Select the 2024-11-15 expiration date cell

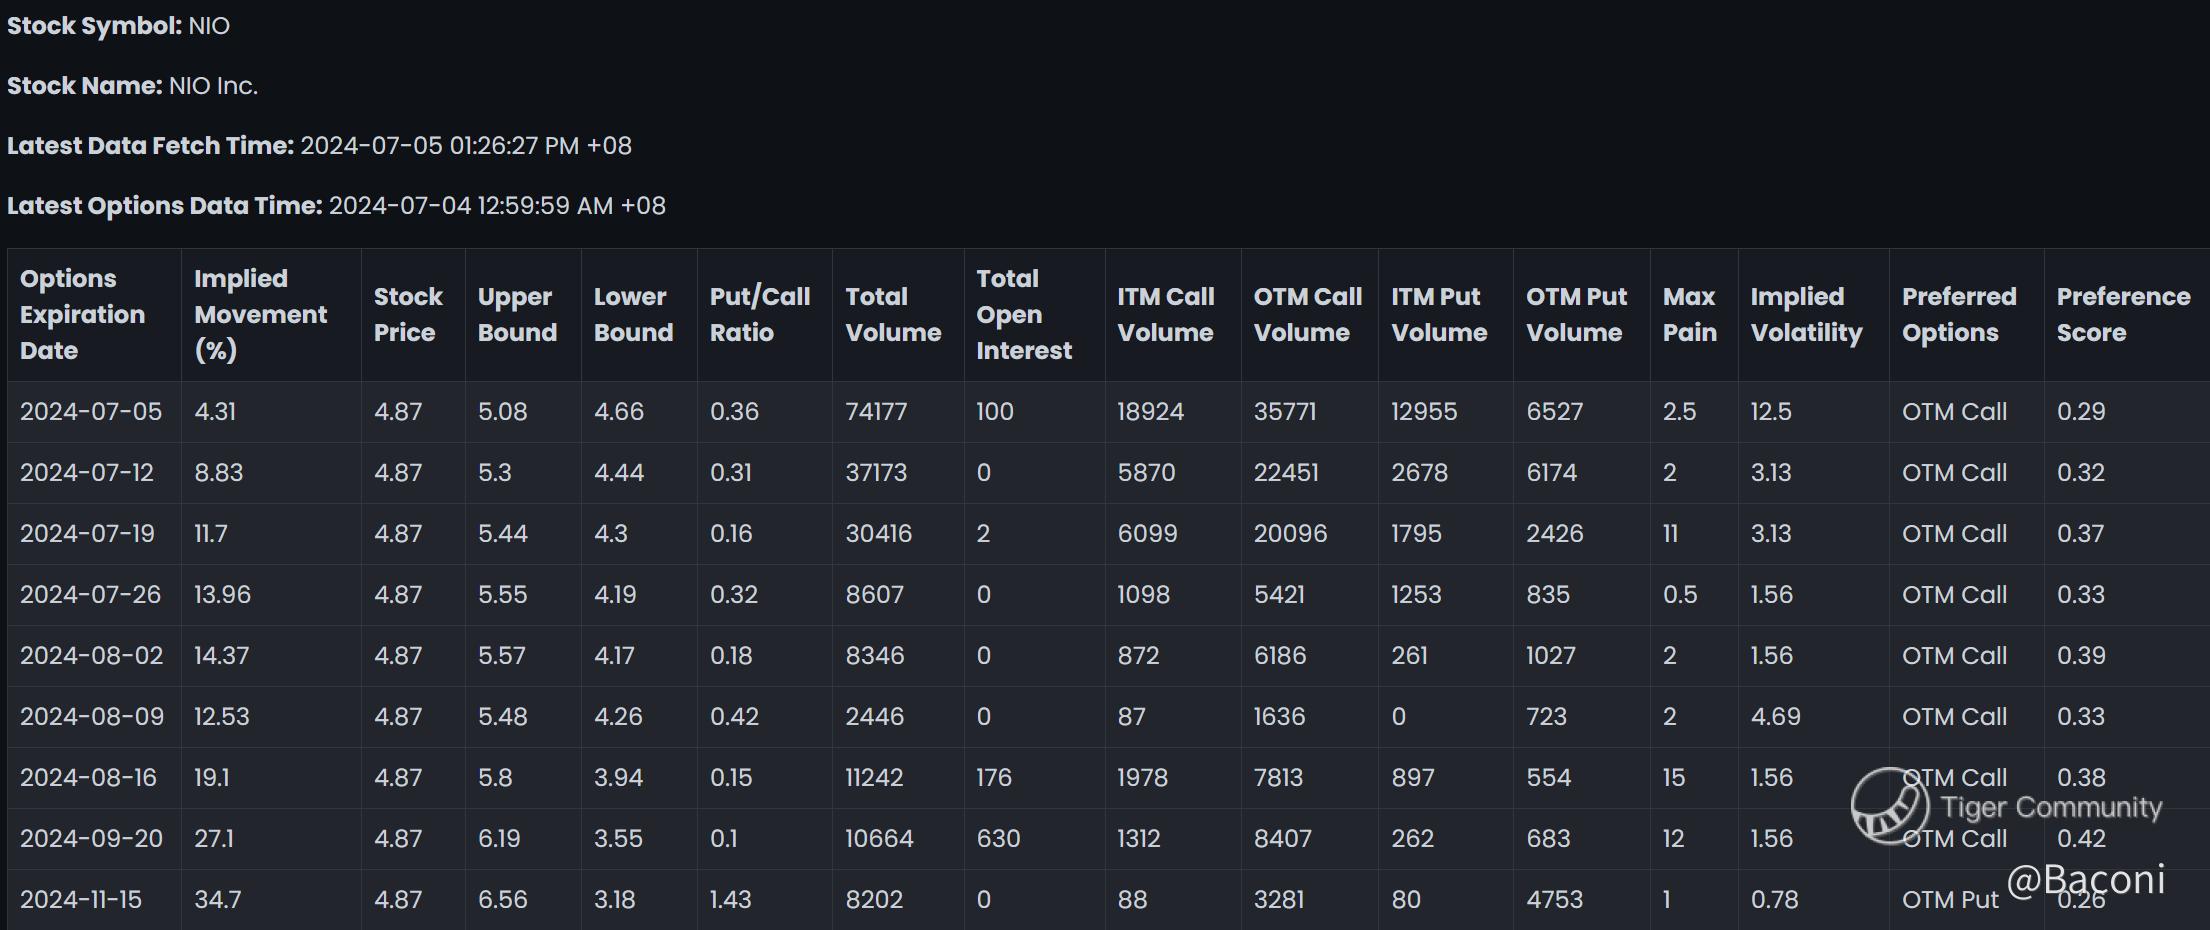pos(81,899)
